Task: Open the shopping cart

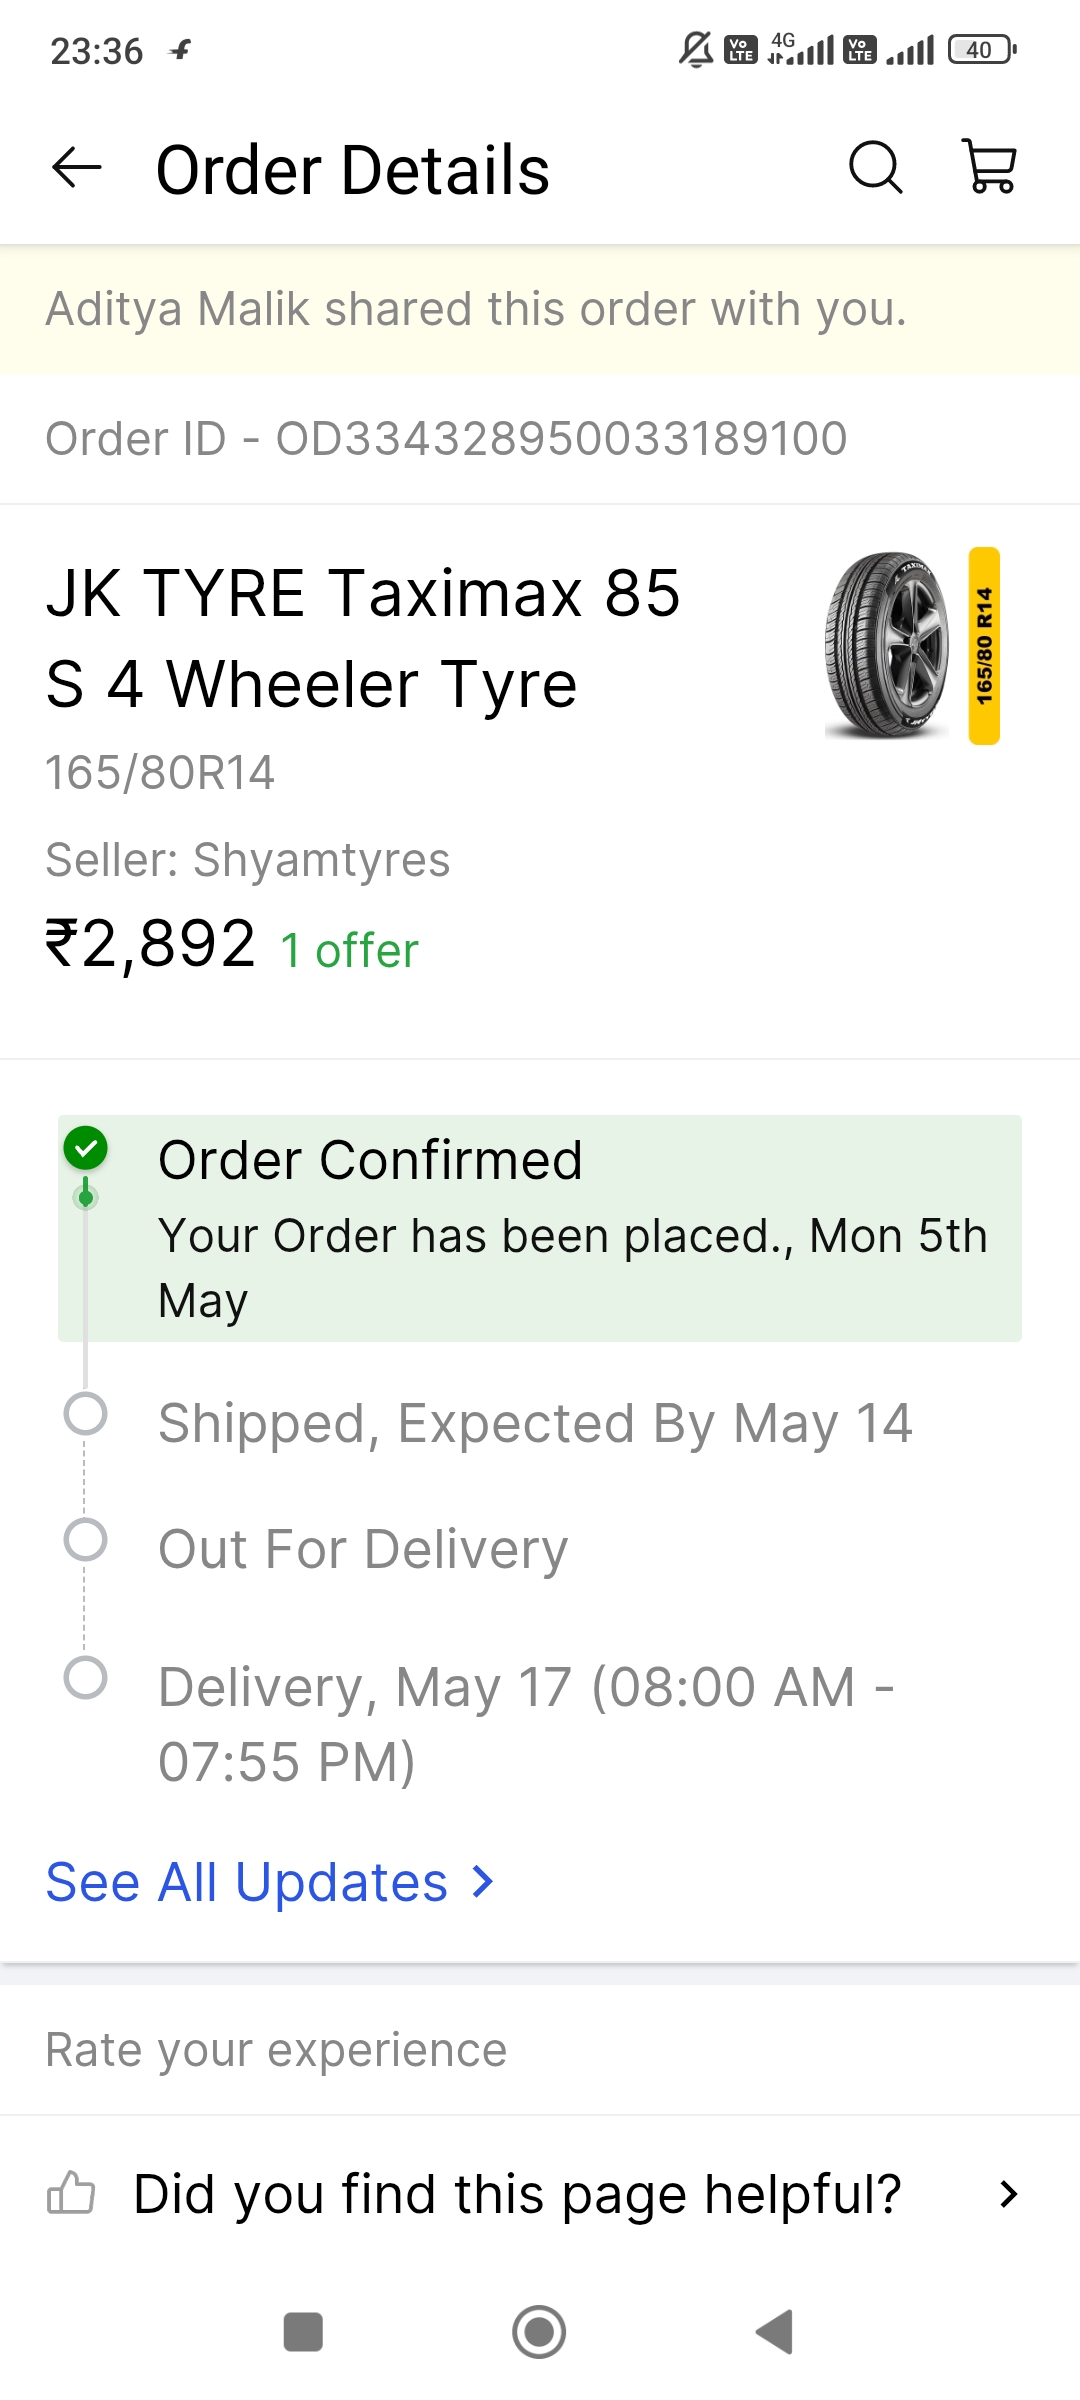Action: (x=989, y=167)
